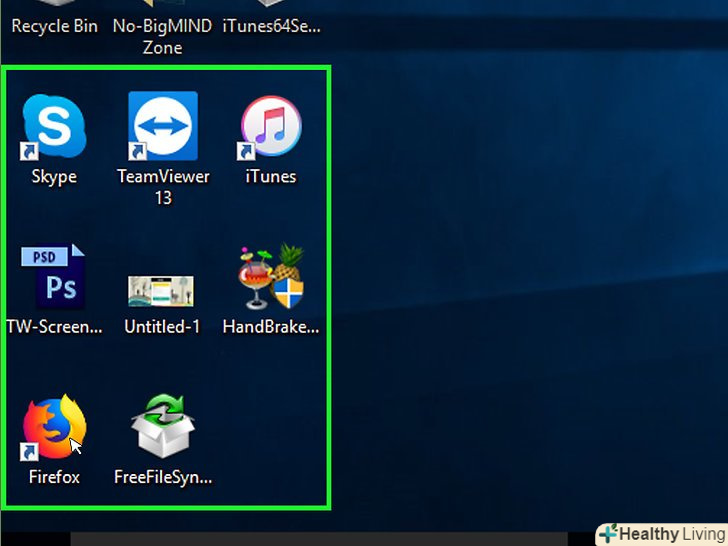Select the Untitled-1 image thumbnail

point(161,291)
